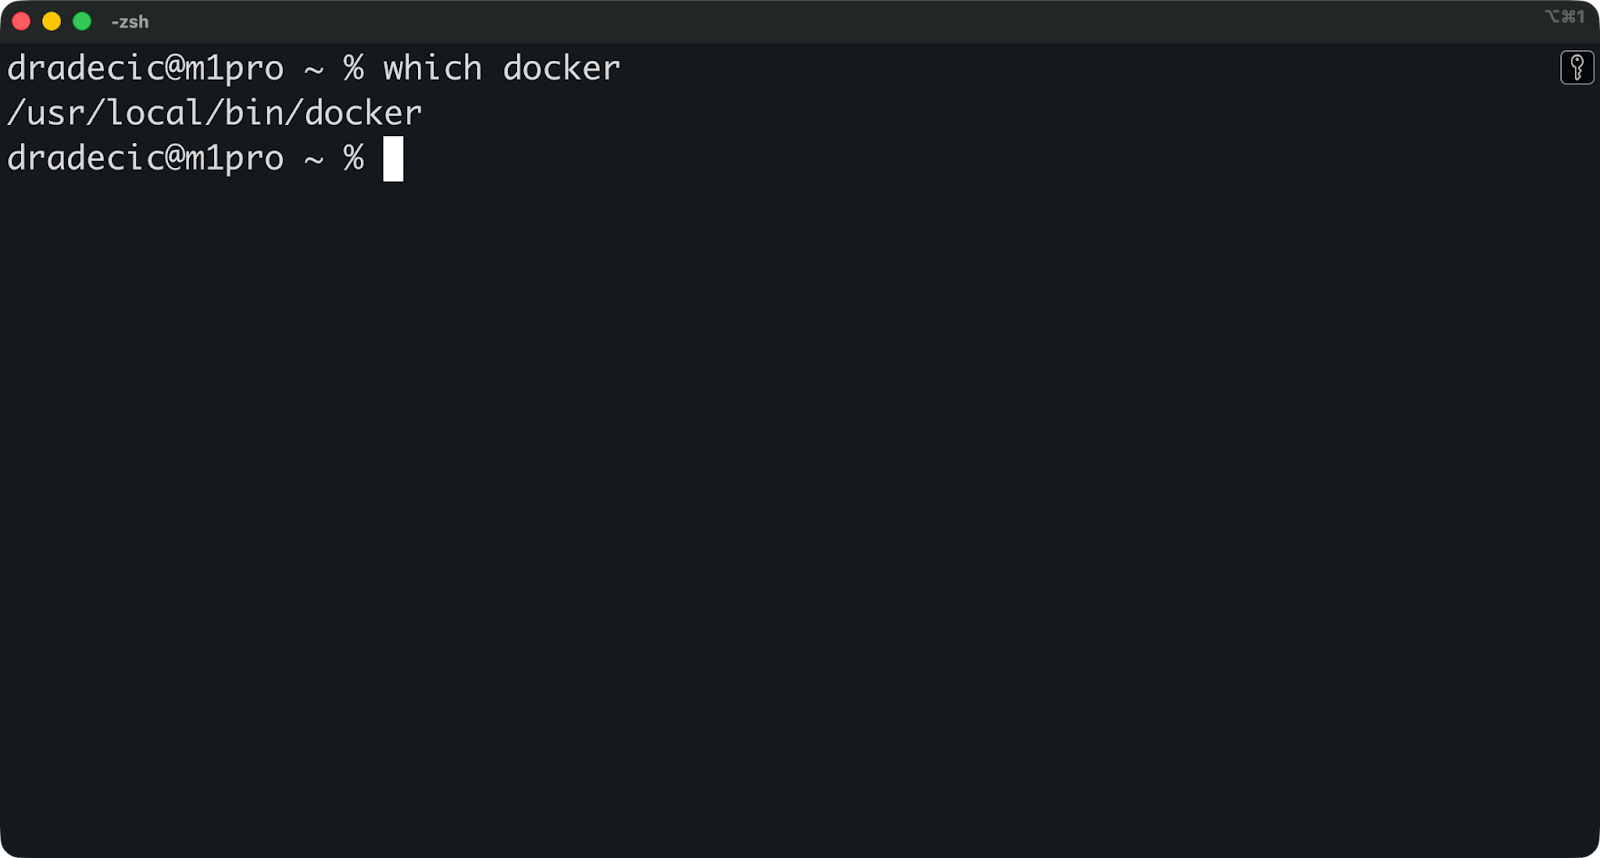The height and width of the screenshot is (858, 1600).
Task: Click the ⌥⌘1 shortcut indicator
Action: pos(1567,17)
